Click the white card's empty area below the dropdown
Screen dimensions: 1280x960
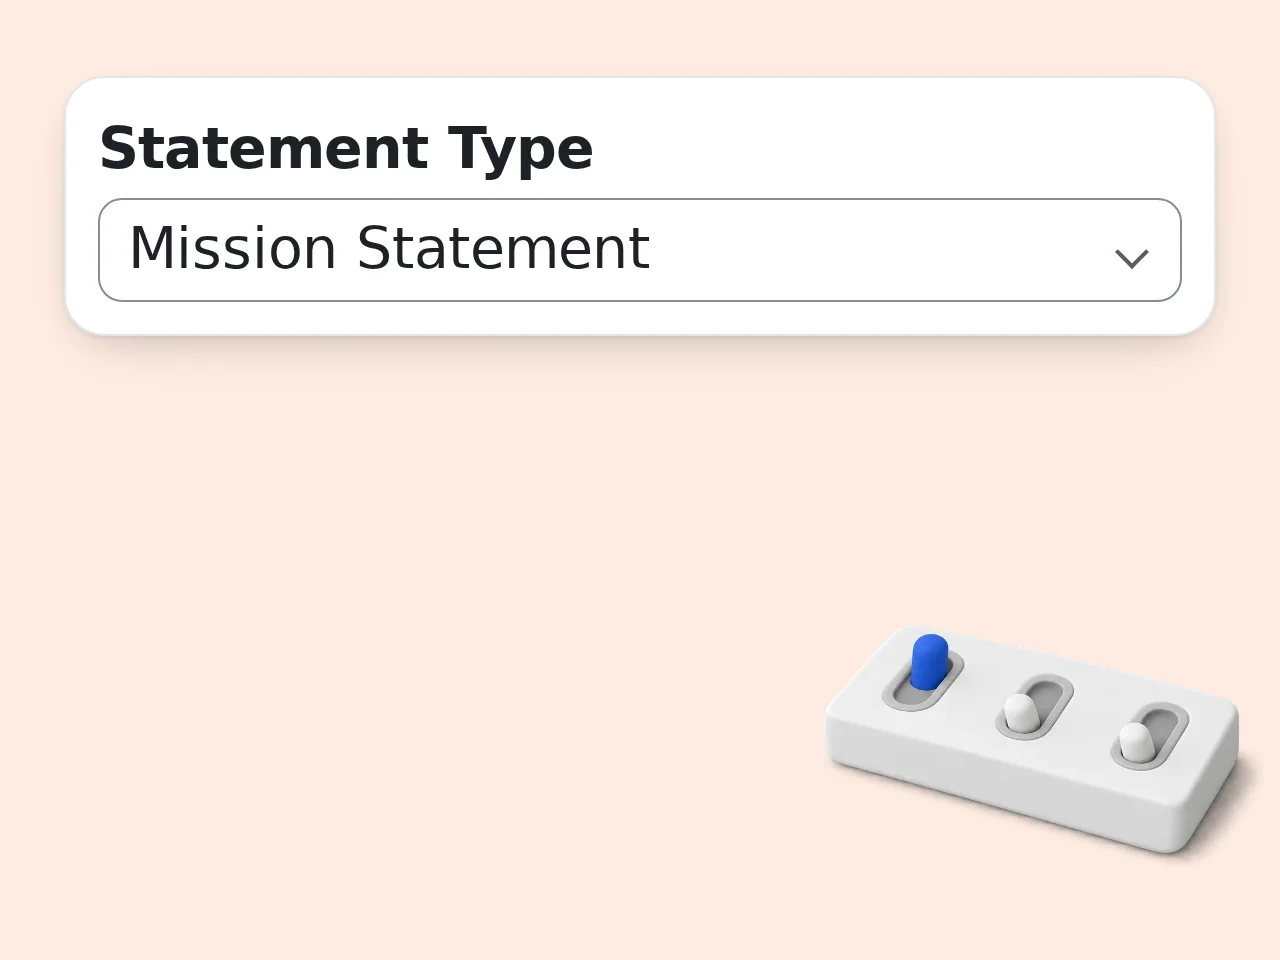point(640,317)
